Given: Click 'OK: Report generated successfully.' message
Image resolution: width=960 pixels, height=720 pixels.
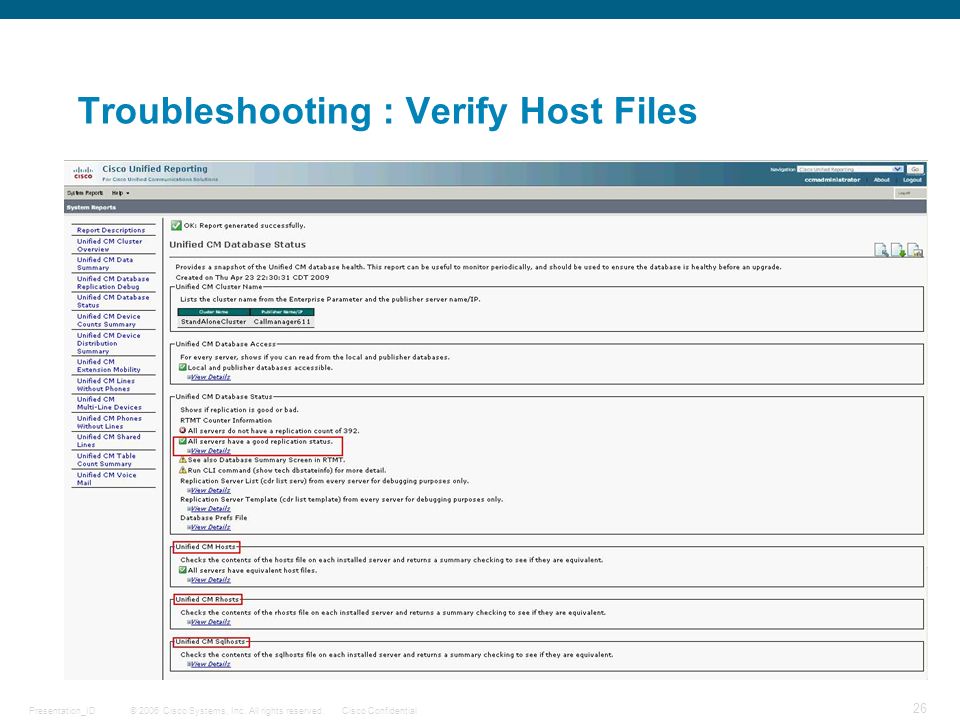Looking at the screenshot, I should (244, 225).
